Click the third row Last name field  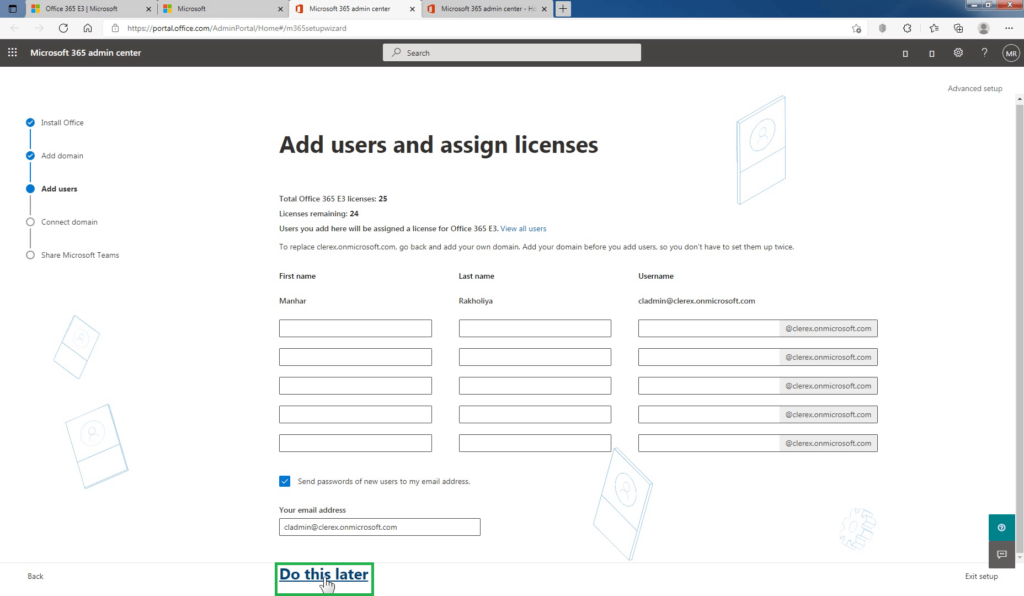coord(535,386)
